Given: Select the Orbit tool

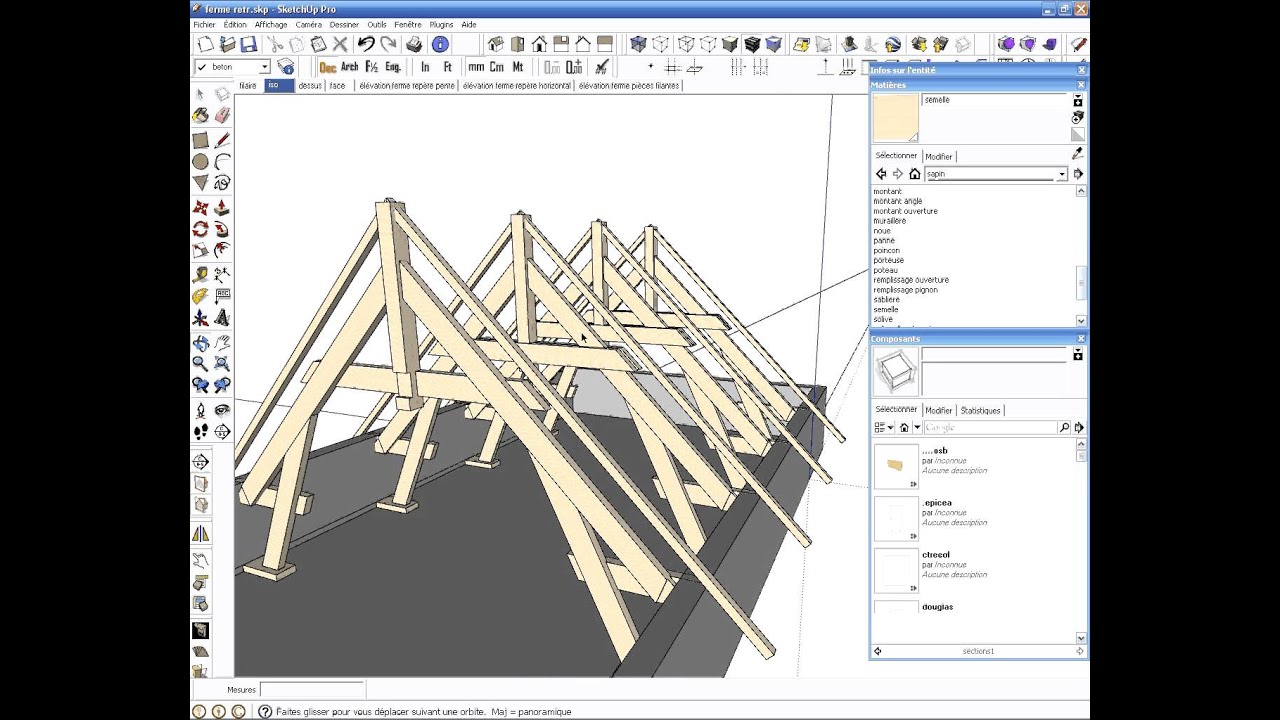Looking at the screenshot, I should tap(200, 342).
